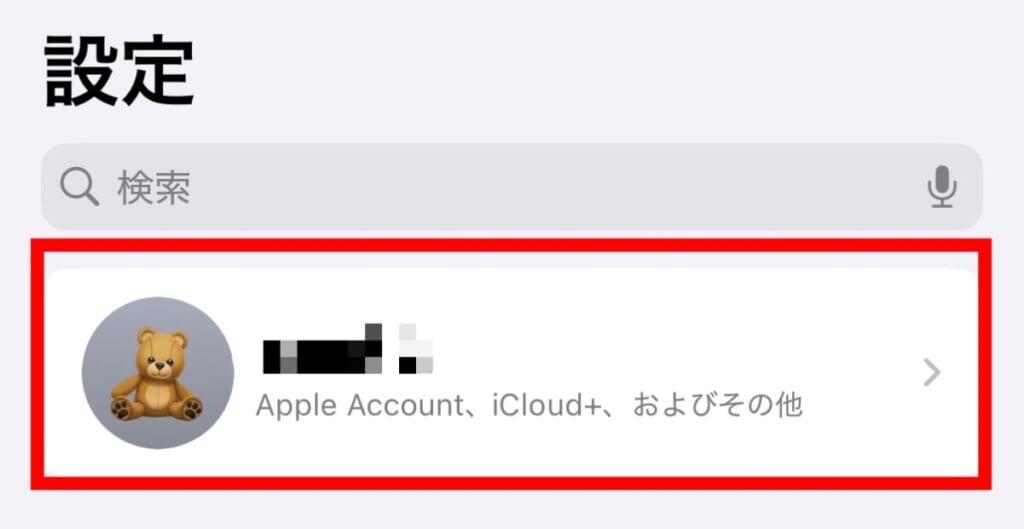
Task: Expand account details via right chevron
Action: (933, 373)
